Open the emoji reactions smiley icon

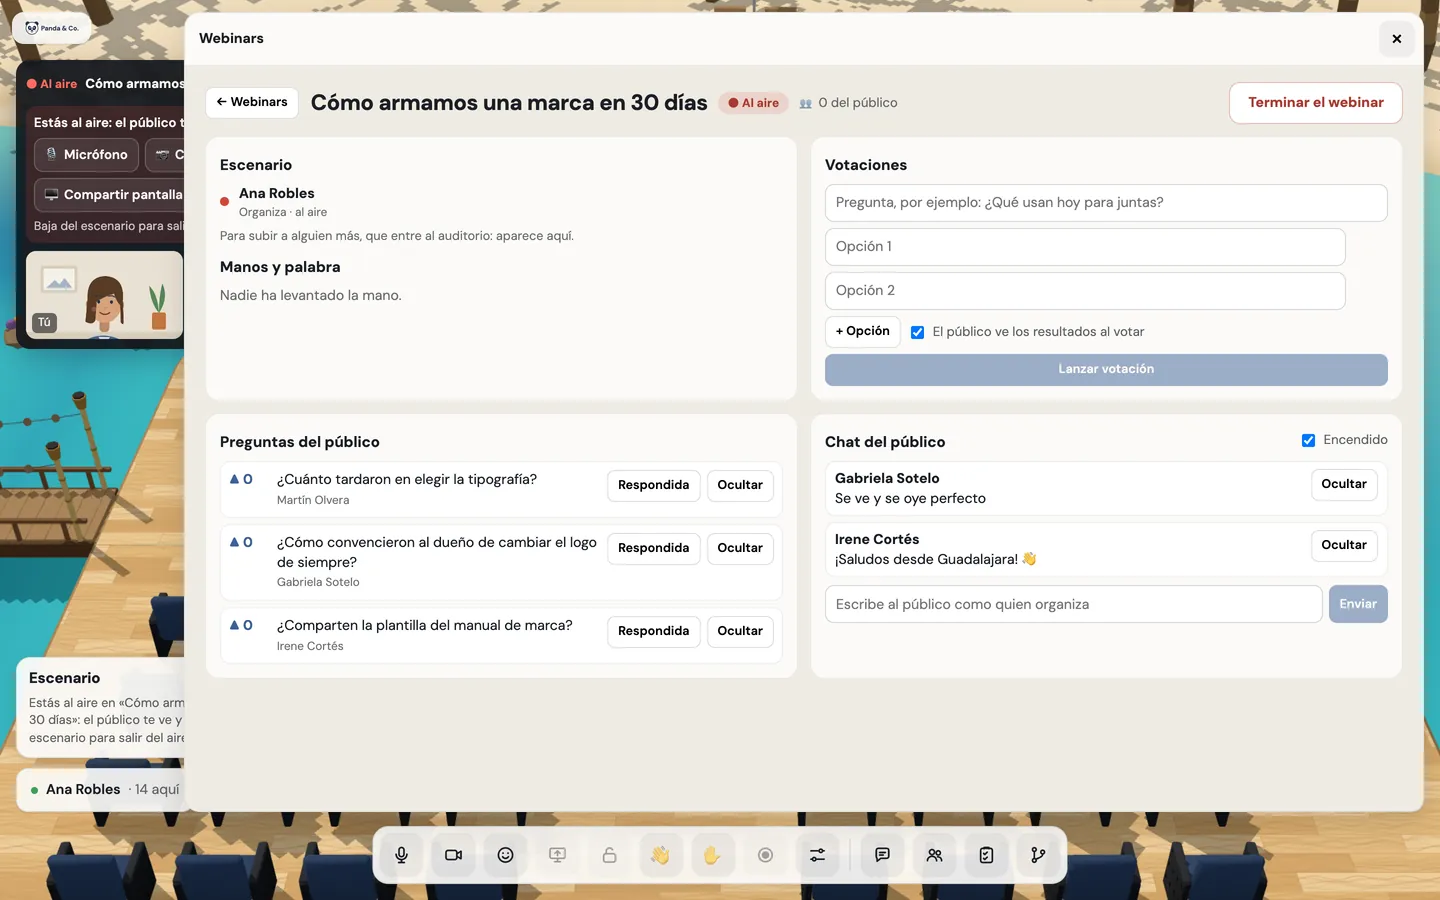(x=505, y=855)
